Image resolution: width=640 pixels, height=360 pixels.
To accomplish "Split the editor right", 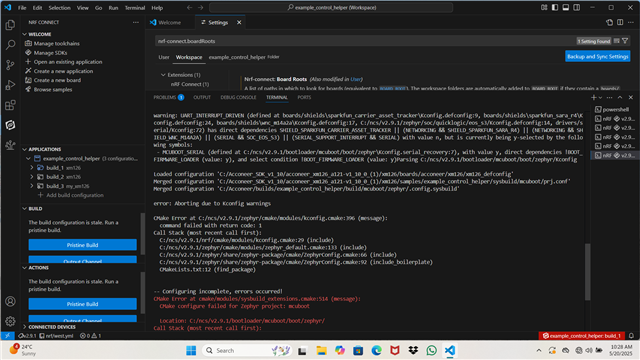I will pyautogui.click(x=620, y=22).
